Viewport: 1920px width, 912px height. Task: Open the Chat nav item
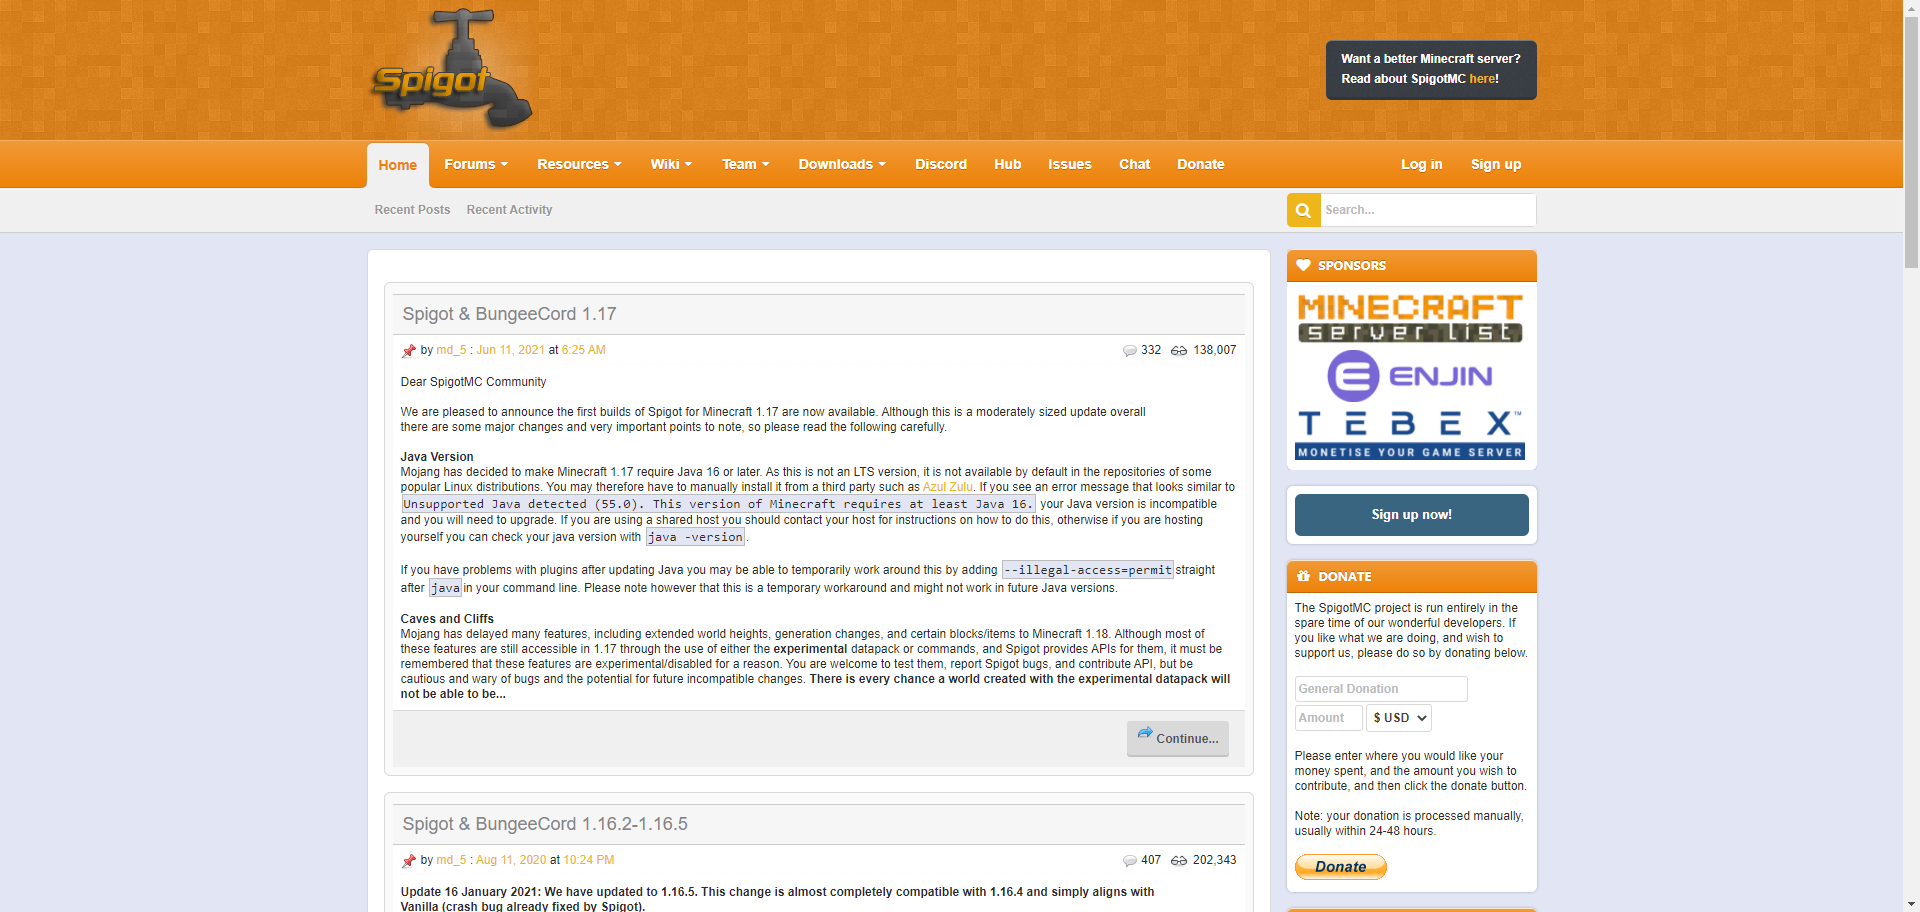click(1135, 165)
